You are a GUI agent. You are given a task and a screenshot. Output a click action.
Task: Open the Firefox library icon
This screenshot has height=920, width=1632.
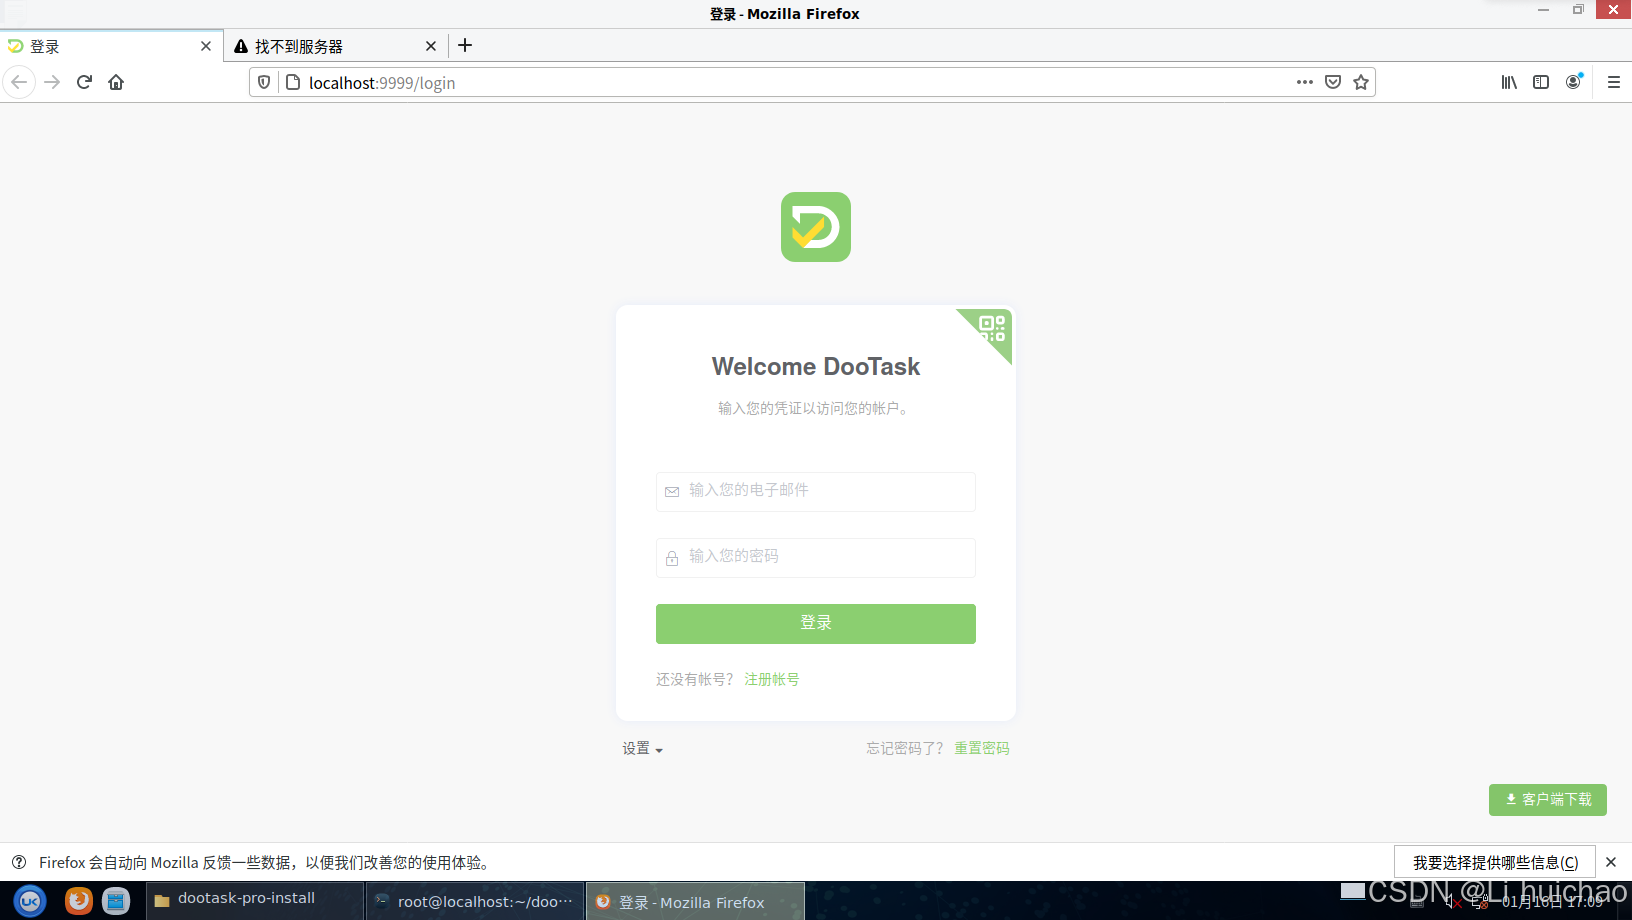click(1508, 82)
